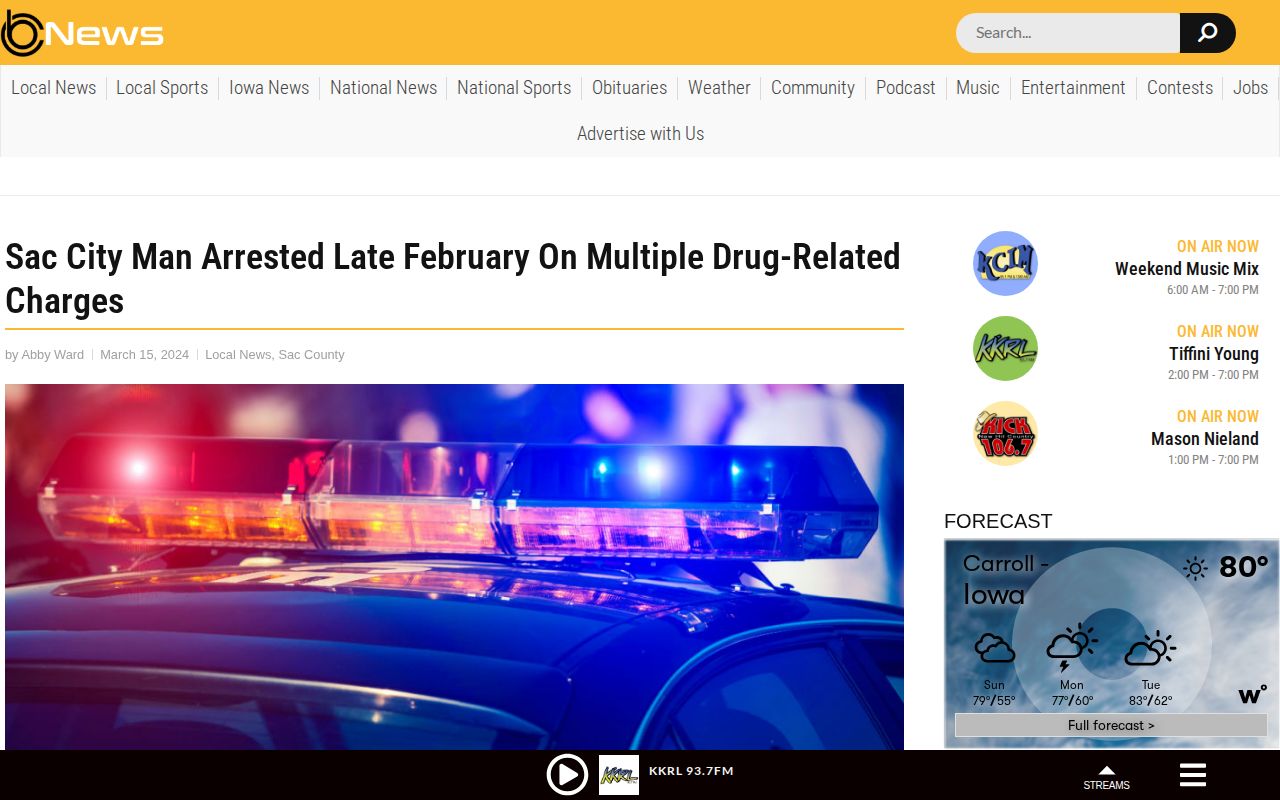Open the Contests page

[1180, 88]
